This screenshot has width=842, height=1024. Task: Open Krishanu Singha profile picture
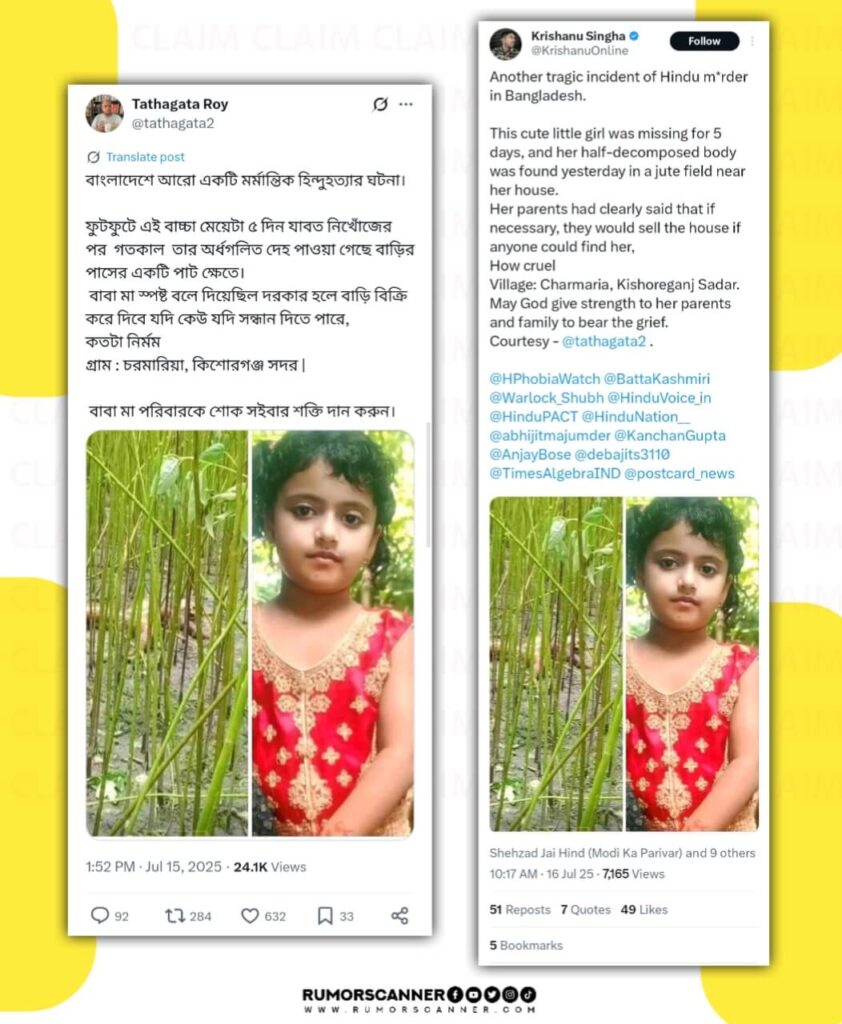pos(506,44)
